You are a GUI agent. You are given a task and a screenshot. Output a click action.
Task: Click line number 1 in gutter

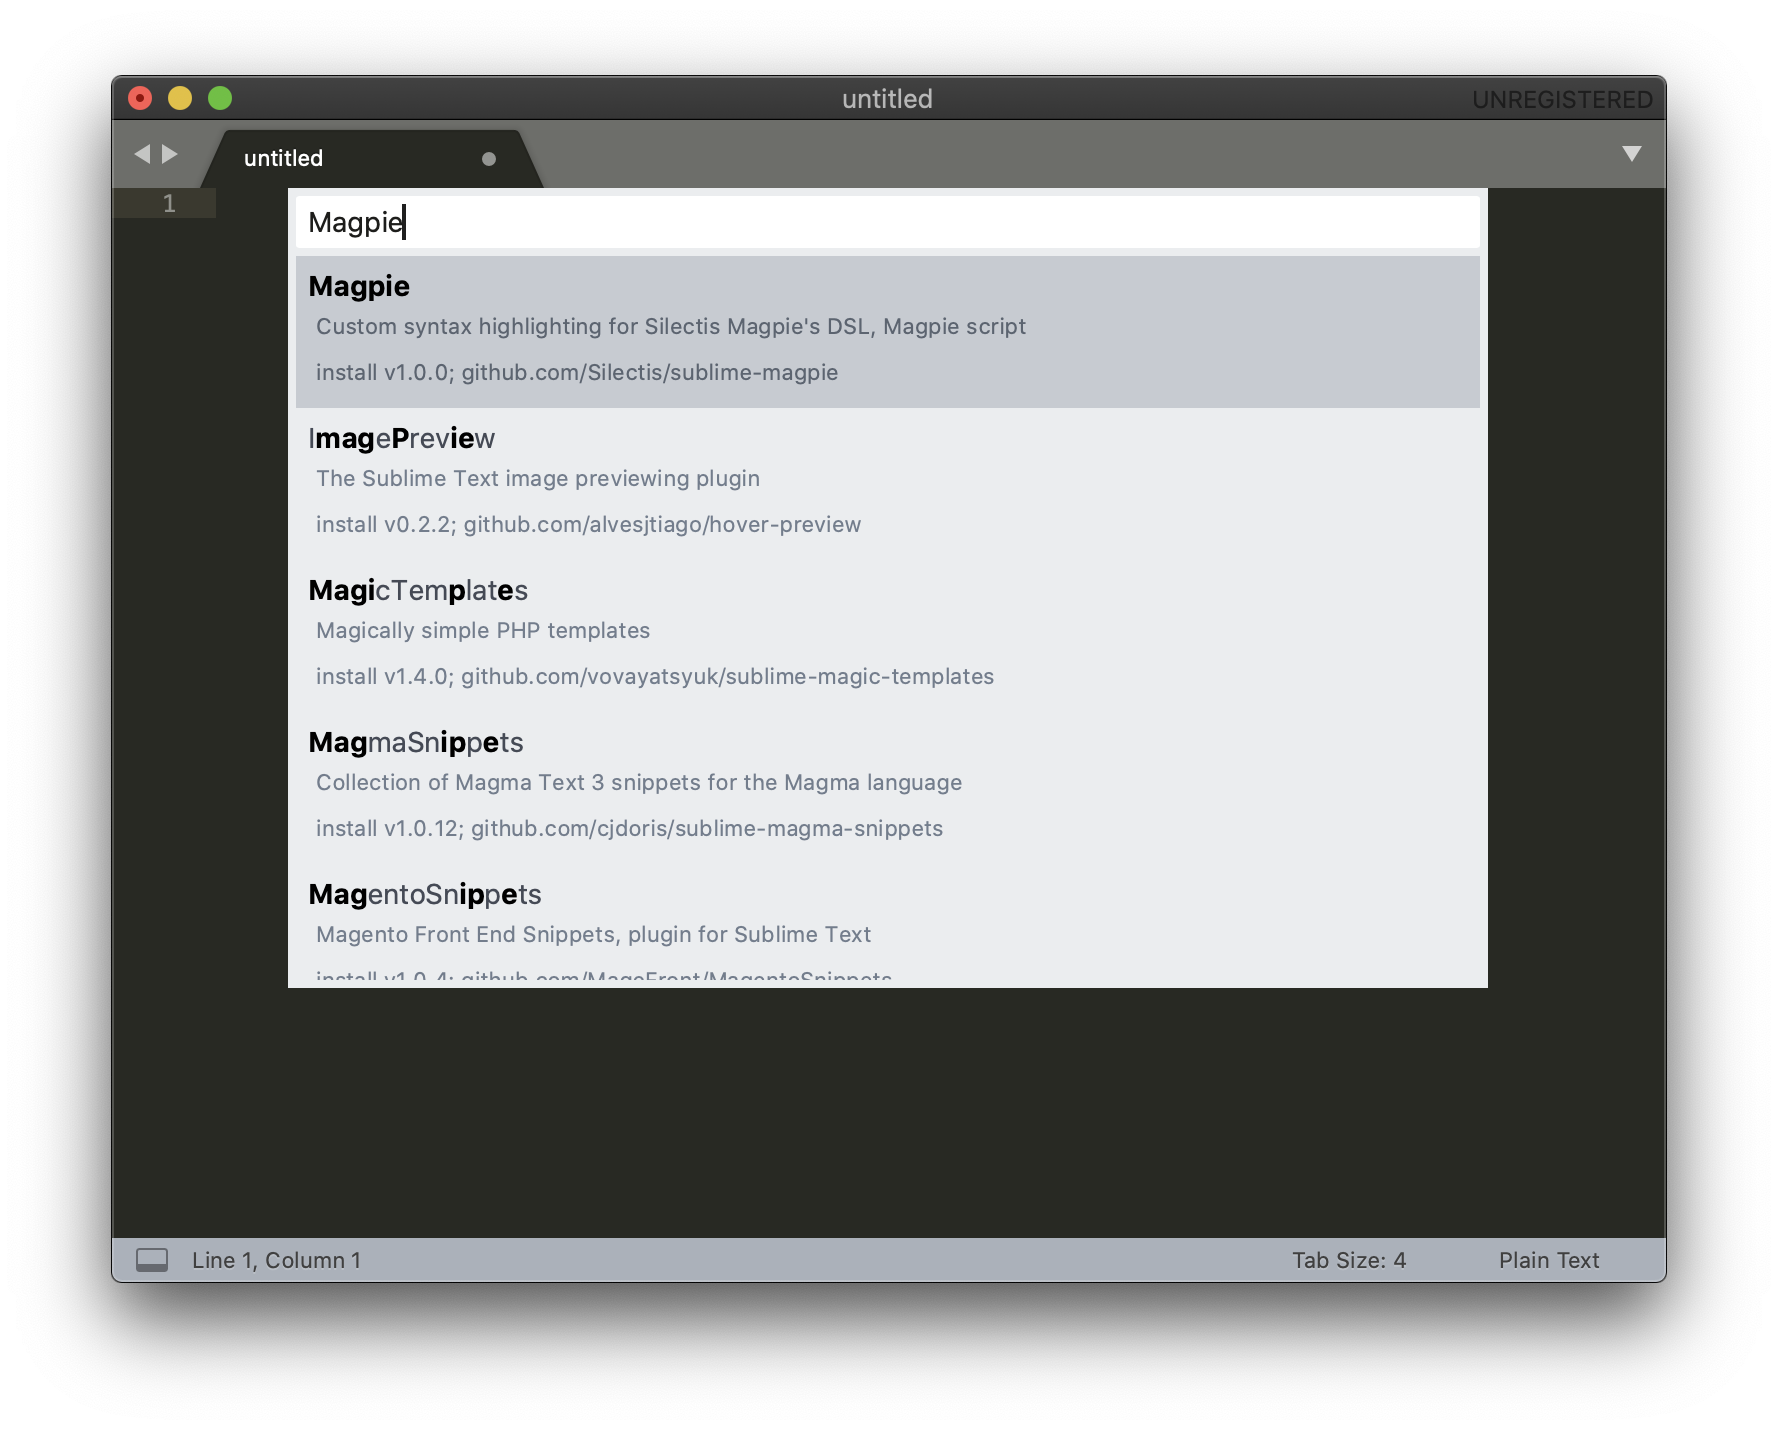tap(169, 204)
